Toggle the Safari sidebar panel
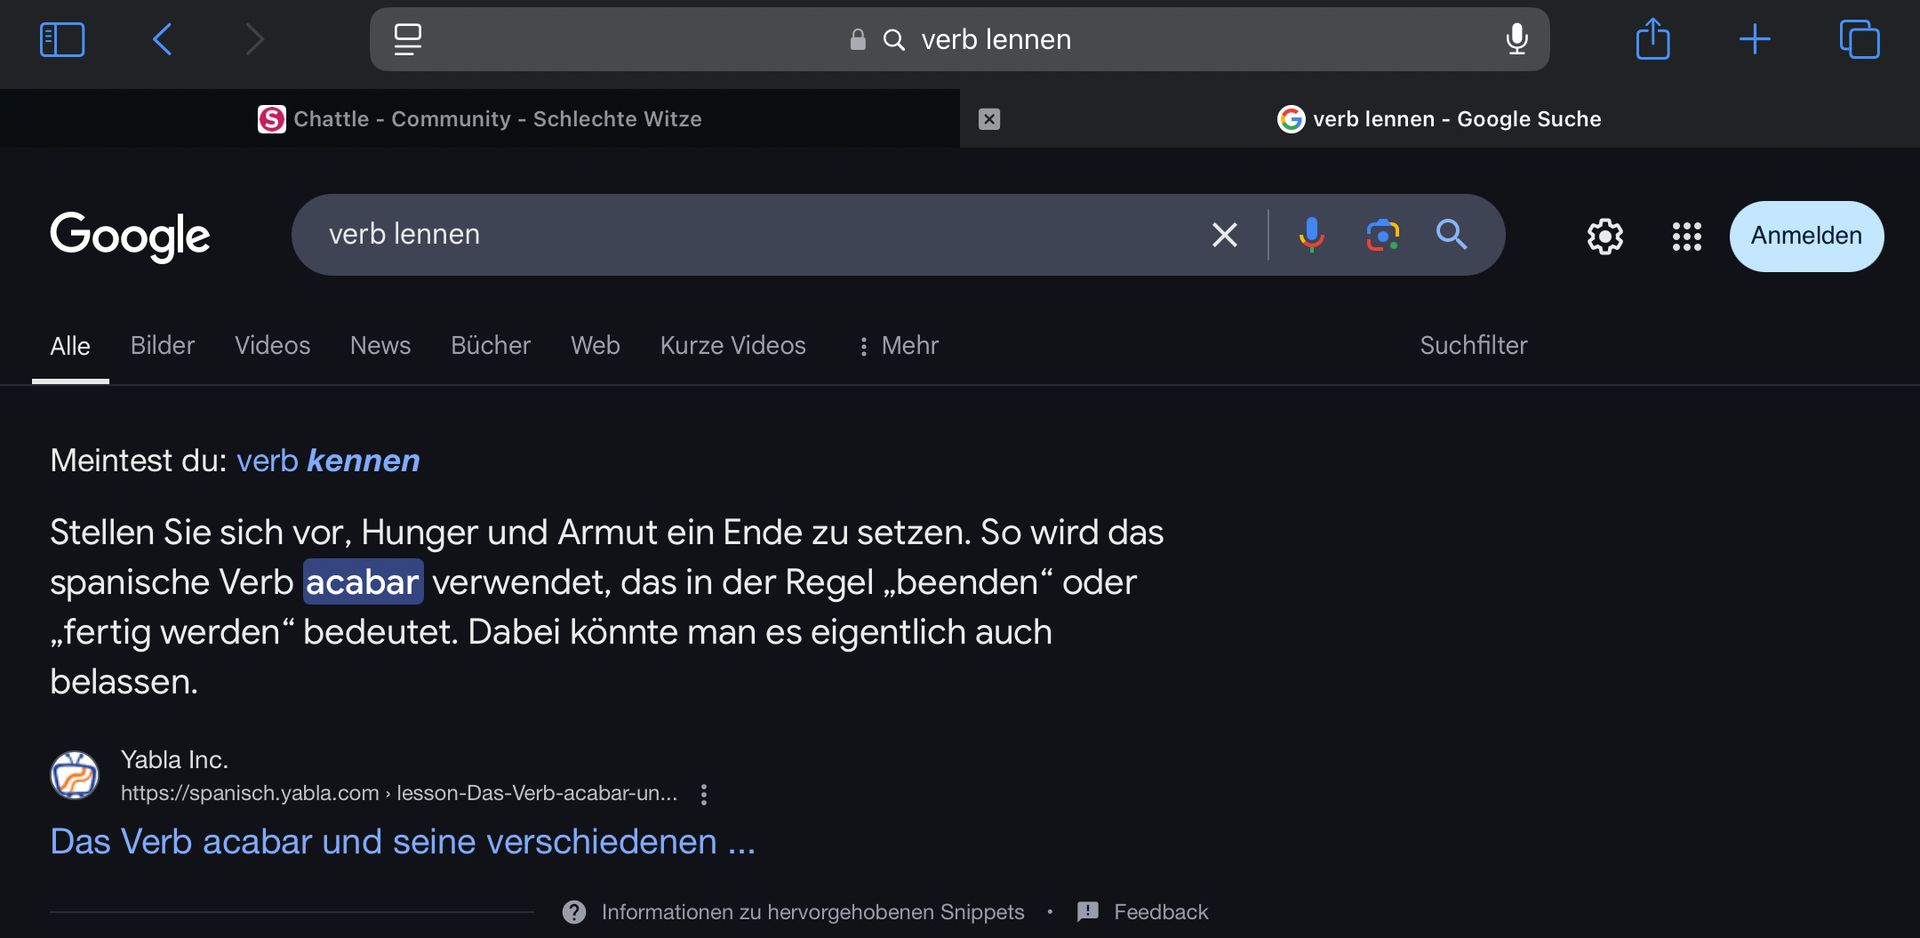Viewport: 1920px width, 938px height. pyautogui.click(x=62, y=40)
